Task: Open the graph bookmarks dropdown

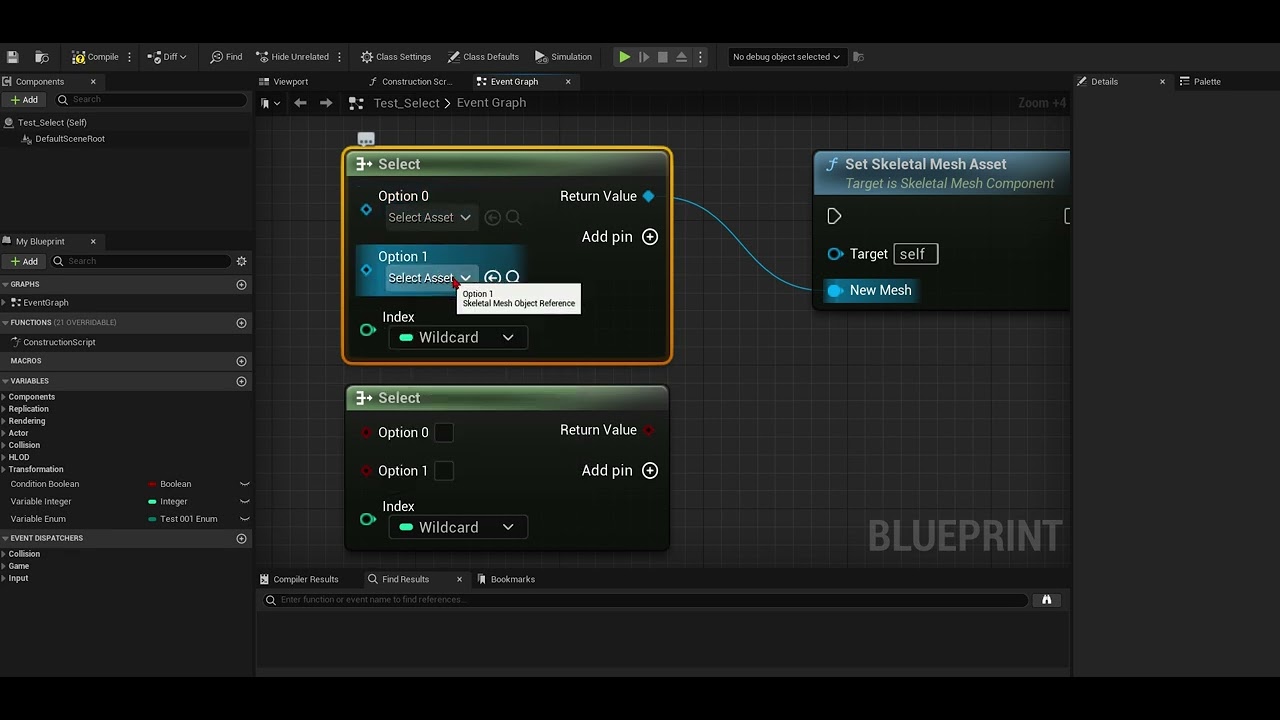Action: [270, 103]
